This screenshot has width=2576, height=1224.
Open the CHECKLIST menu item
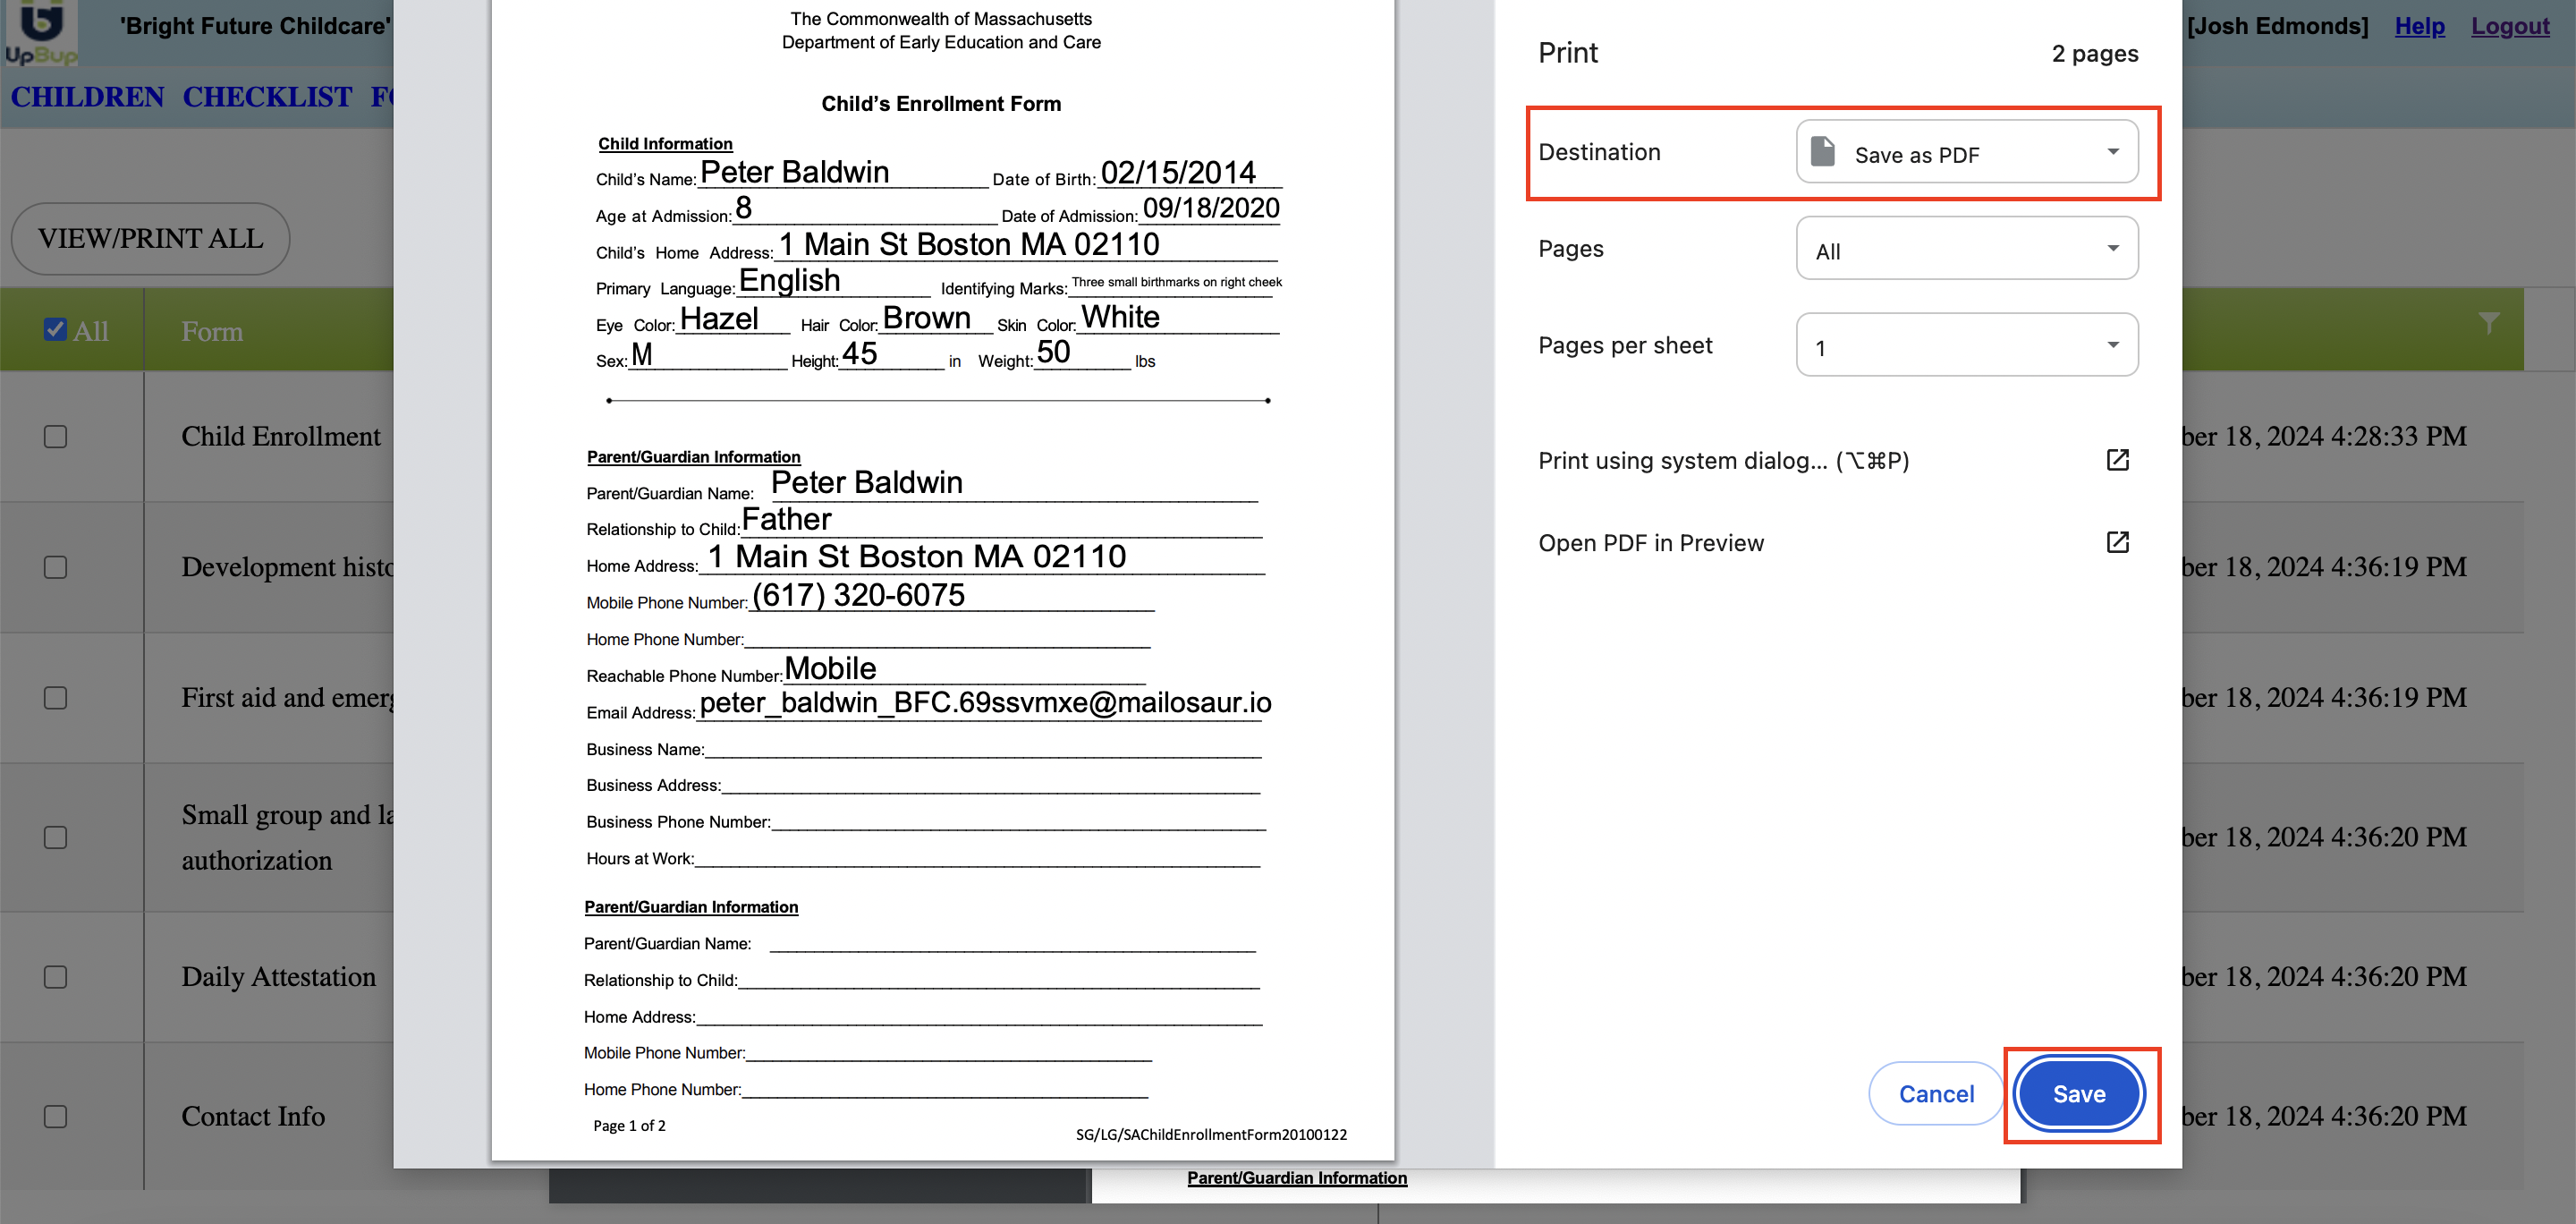tap(267, 97)
